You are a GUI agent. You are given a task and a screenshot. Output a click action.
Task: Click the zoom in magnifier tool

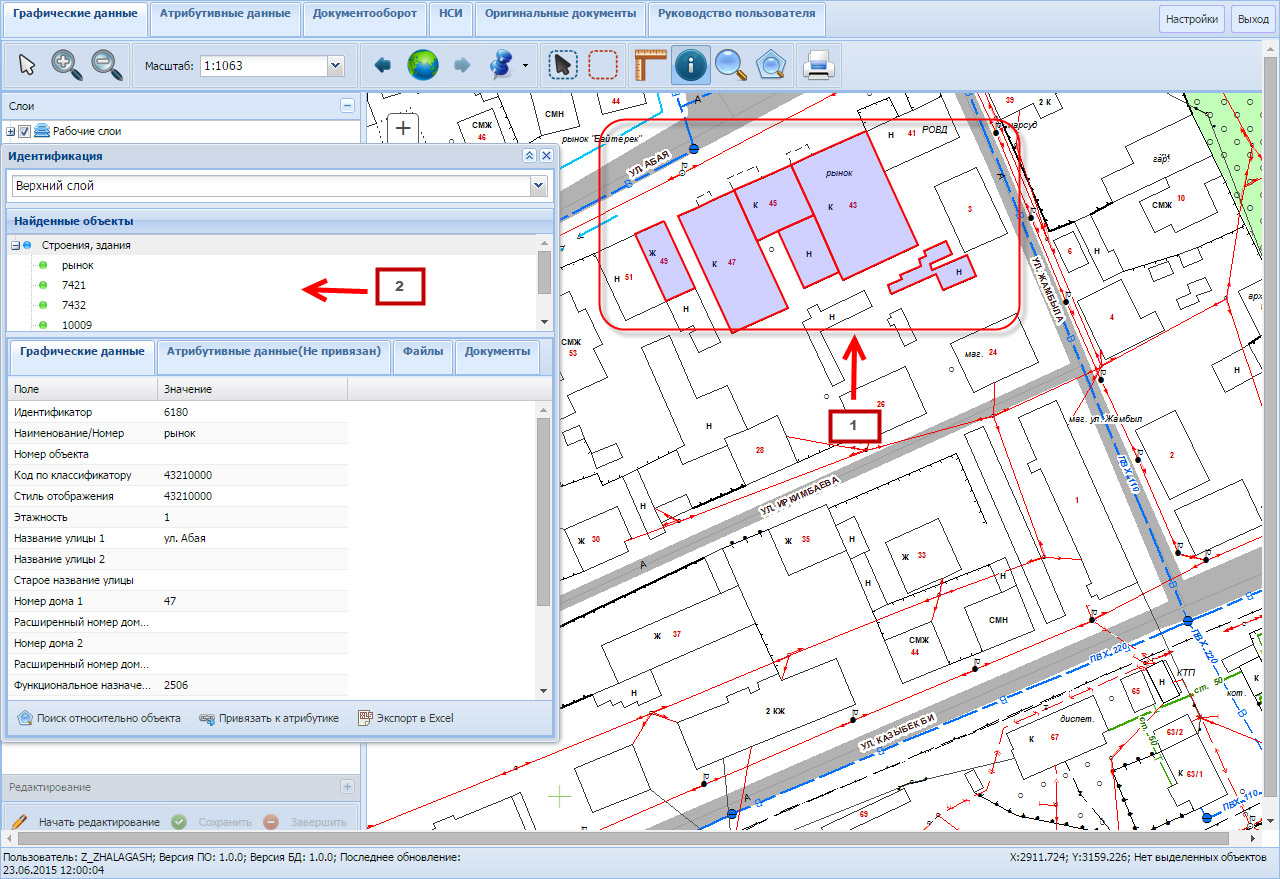point(66,65)
